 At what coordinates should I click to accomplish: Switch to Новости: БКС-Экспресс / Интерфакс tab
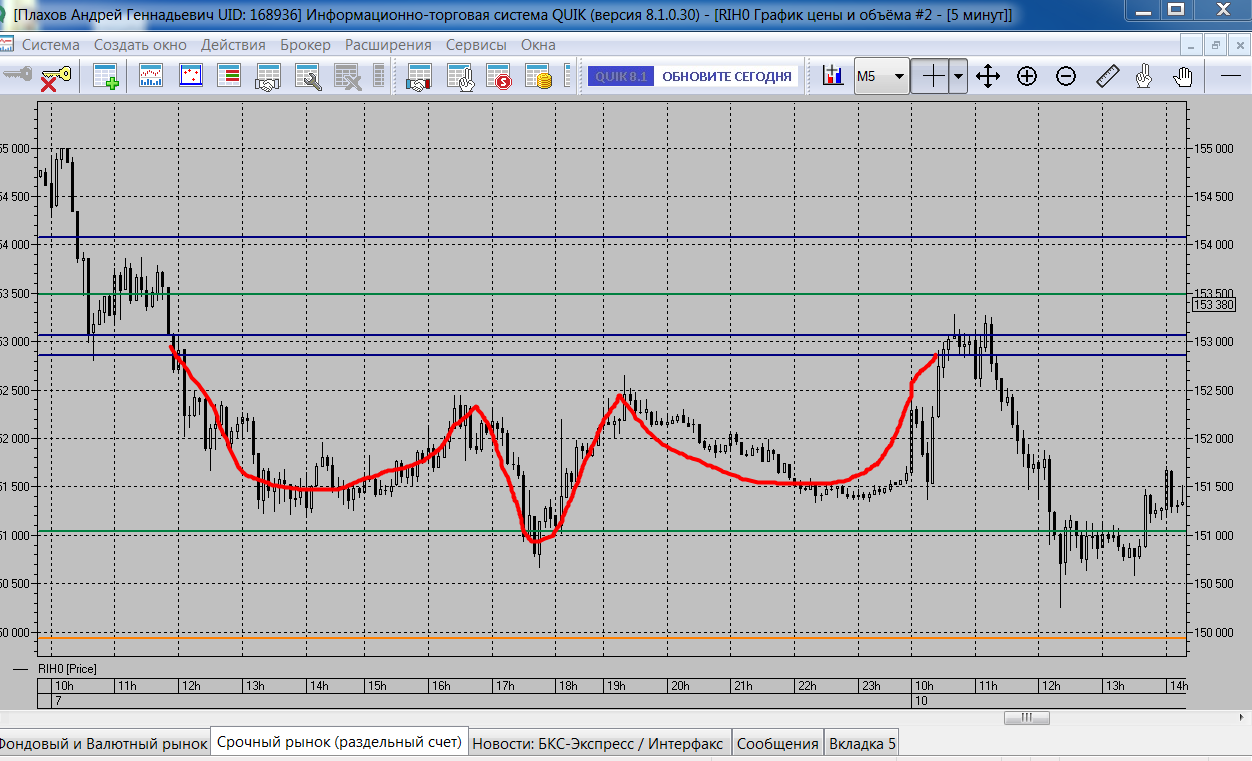pyautogui.click(x=599, y=743)
